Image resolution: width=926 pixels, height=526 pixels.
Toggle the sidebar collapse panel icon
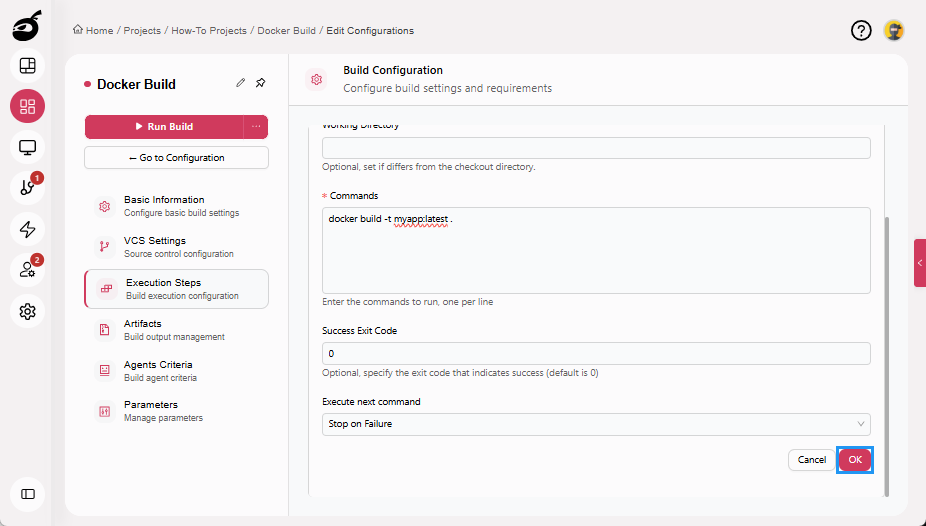coord(27,494)
